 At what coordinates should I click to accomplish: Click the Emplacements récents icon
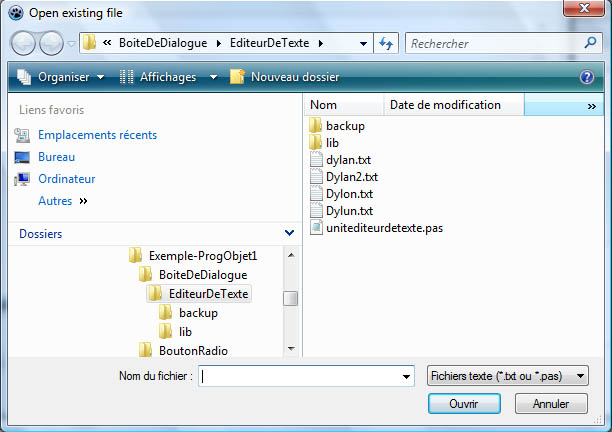(x=22, y=135)
